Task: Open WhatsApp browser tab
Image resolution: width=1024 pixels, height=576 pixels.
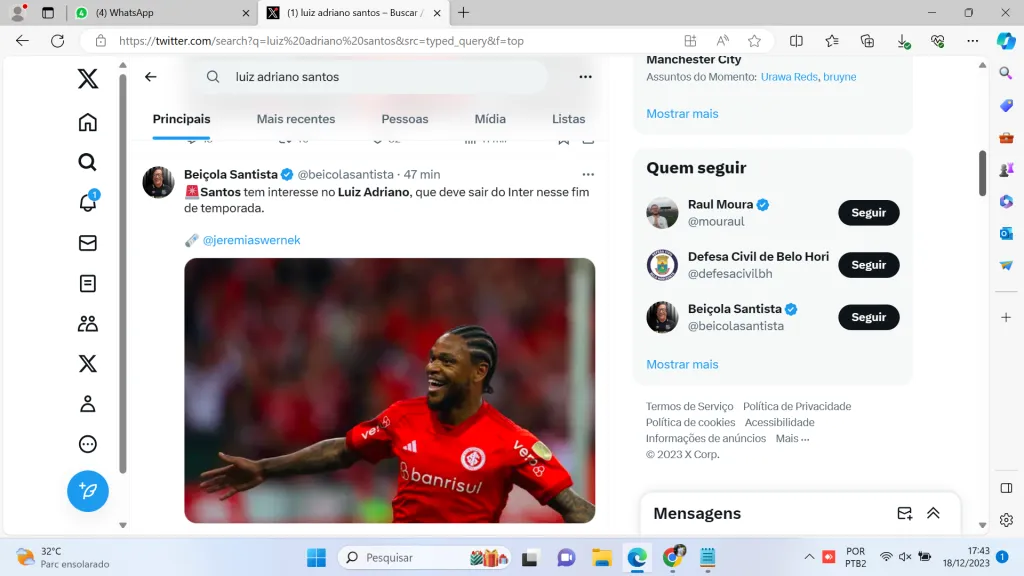Action: pos(160,13)
